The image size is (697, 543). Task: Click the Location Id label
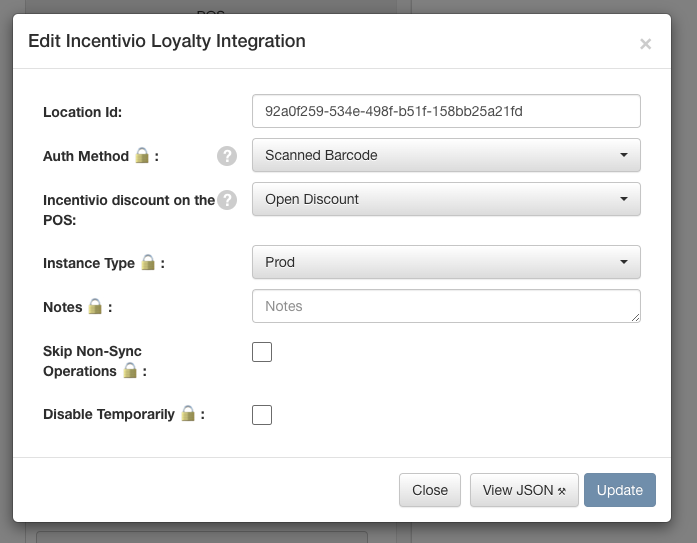coord(82,112)
